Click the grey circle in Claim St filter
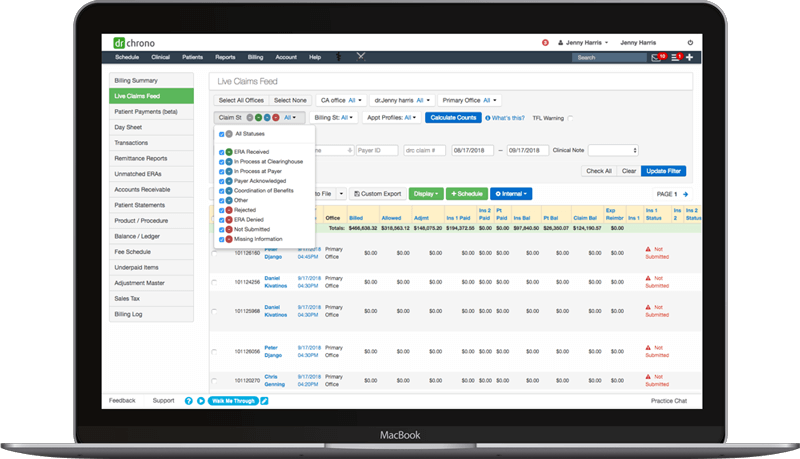The image size is (800, 459). 249,118
